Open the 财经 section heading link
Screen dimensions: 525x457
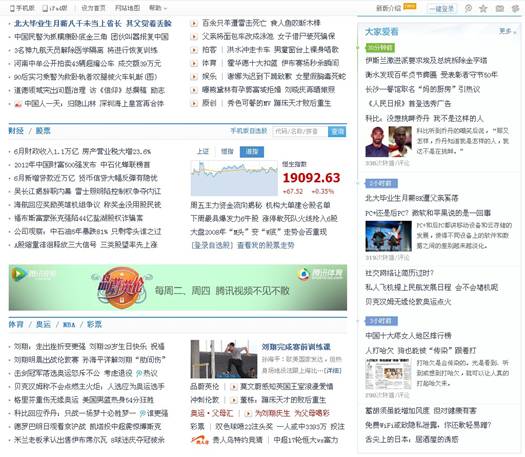pyautogui.click(x=16, y=131)
